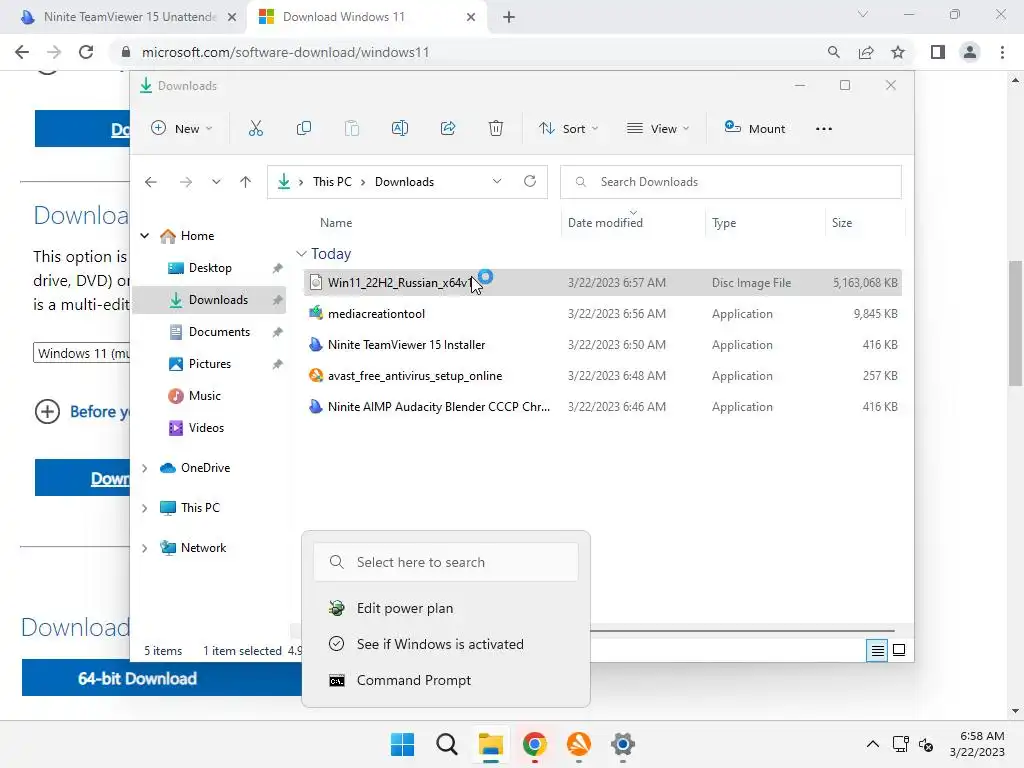This screenshot has width=1024, height=768.
Task: Click the Paste clipboard icon
Action: [x=351, y=129]
